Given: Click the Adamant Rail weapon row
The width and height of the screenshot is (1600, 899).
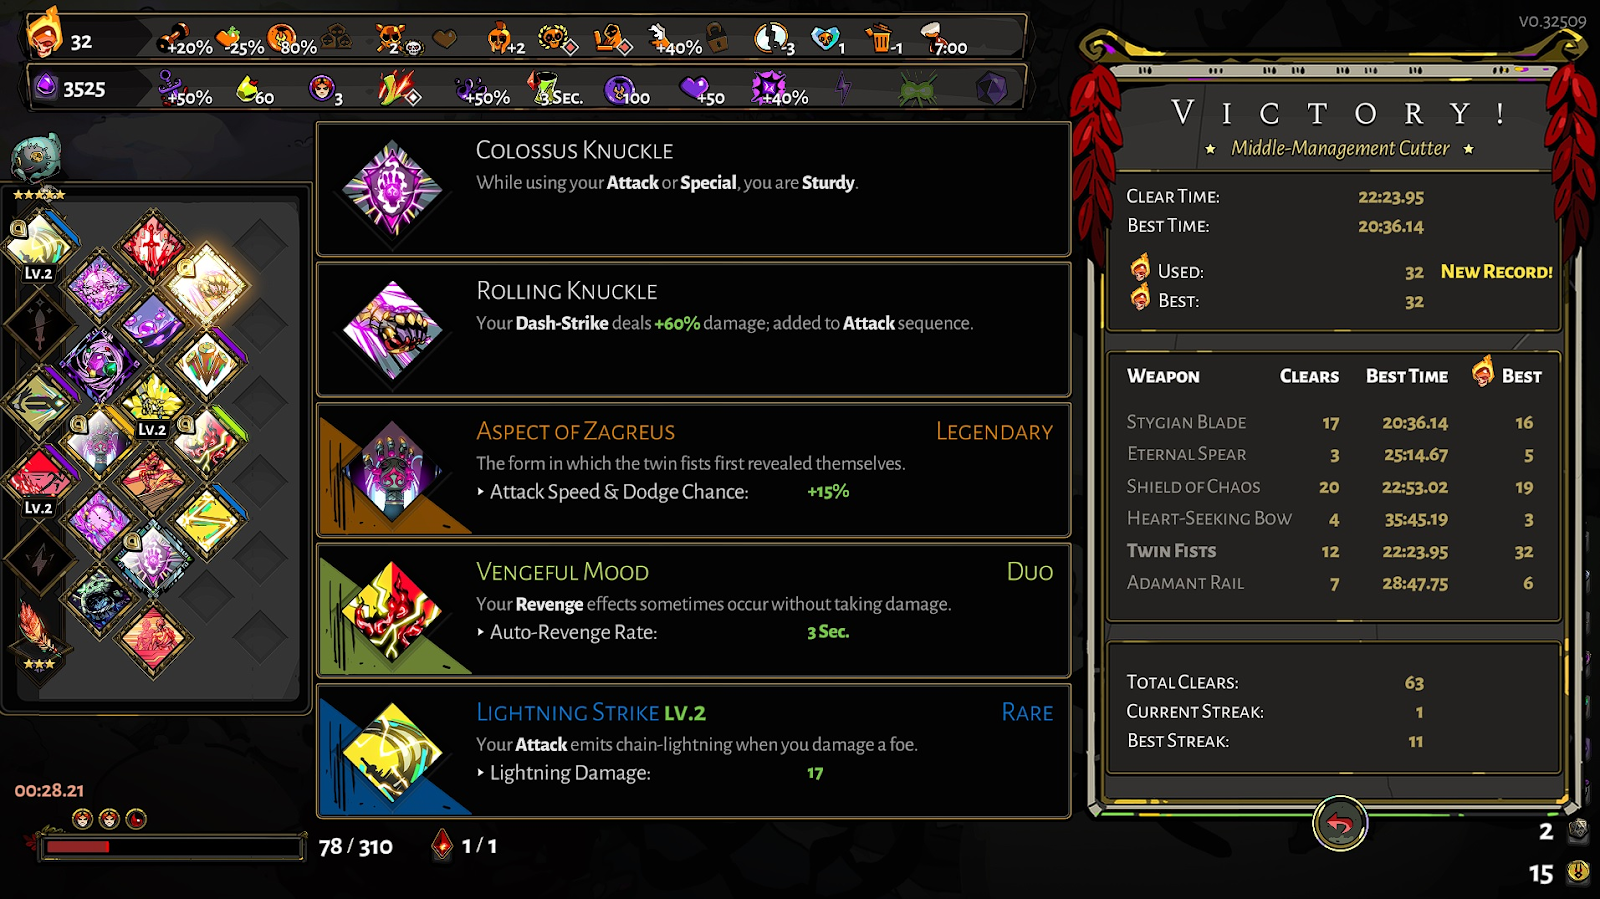Looking at the screenshot, I should point(1334,583).
